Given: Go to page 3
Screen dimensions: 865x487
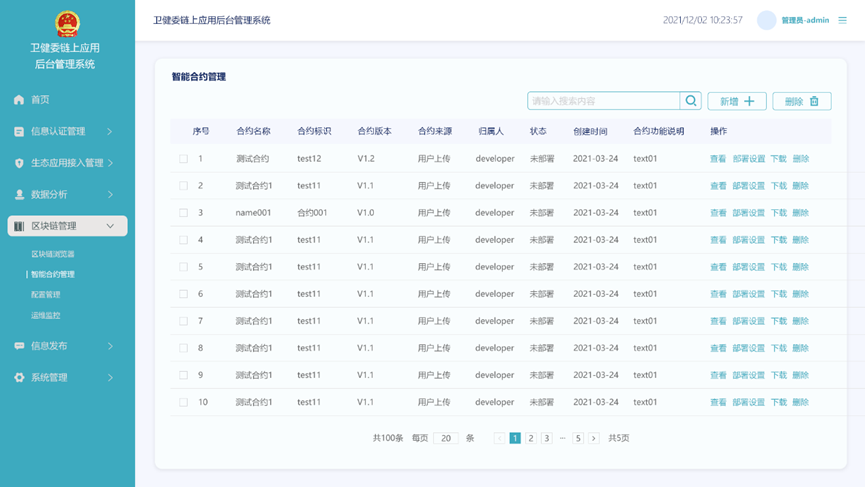Looking at the screenshot, I should click(x=546, y=438).
